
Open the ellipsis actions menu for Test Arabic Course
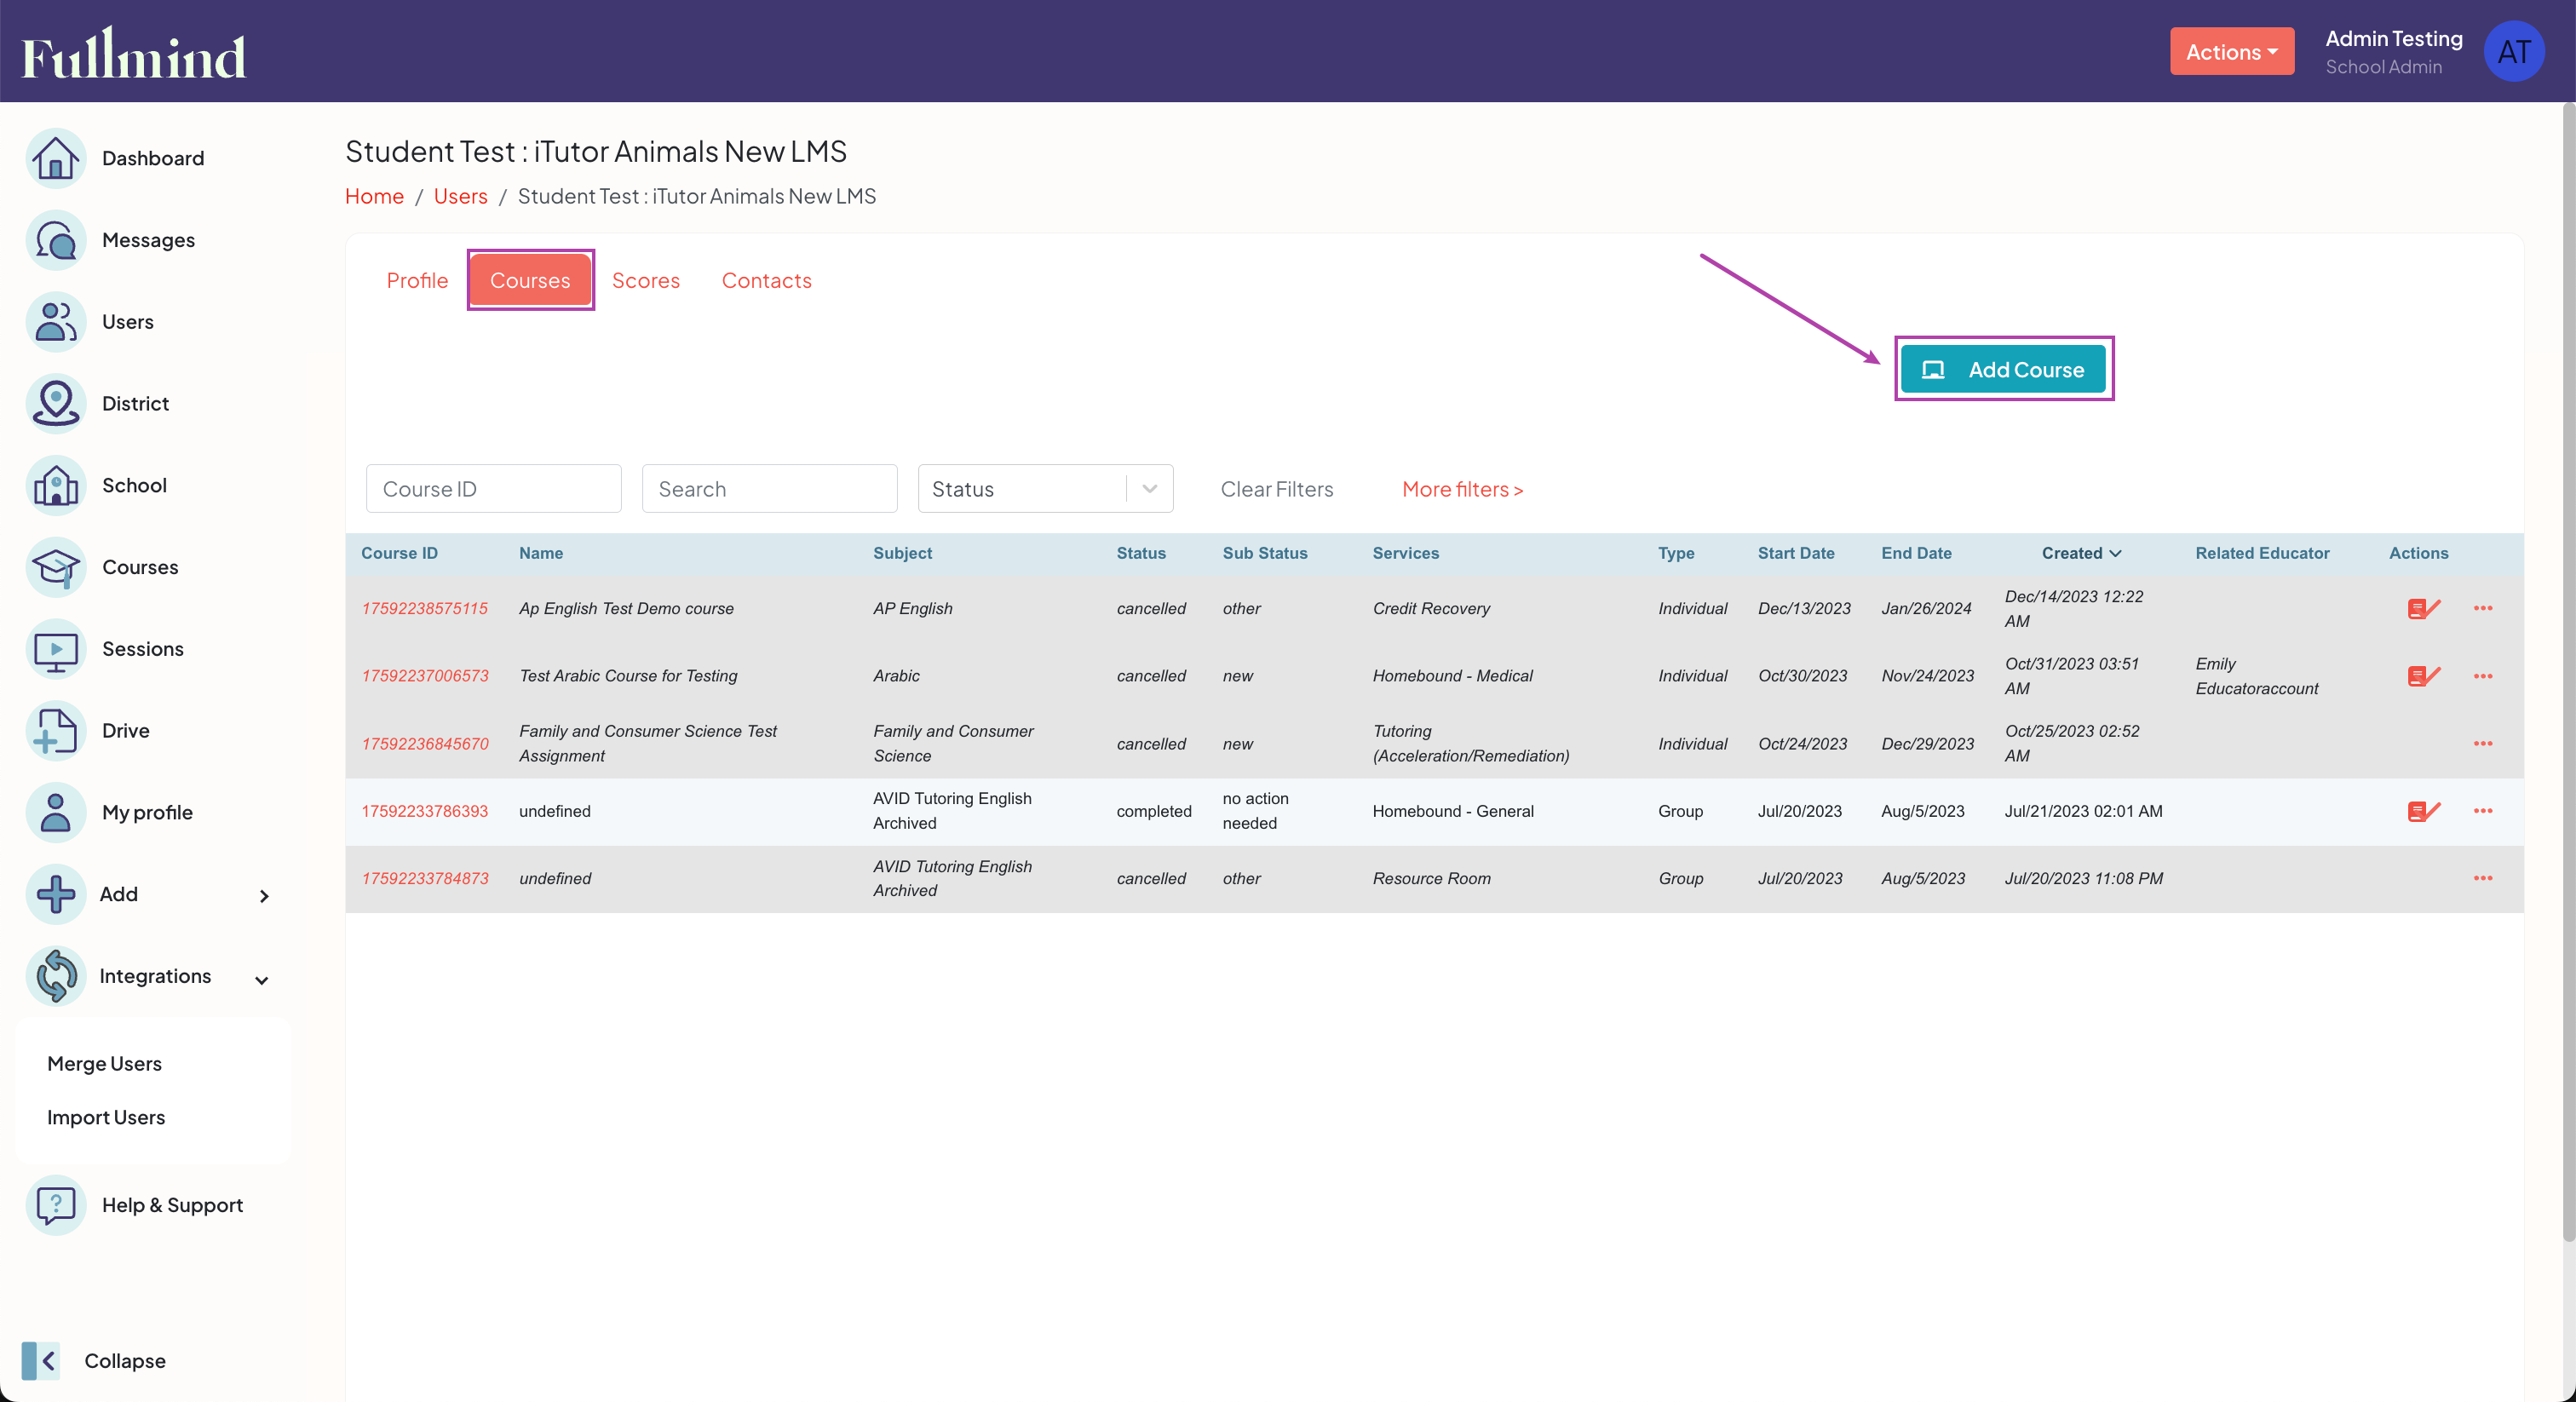click(2484, 676)
